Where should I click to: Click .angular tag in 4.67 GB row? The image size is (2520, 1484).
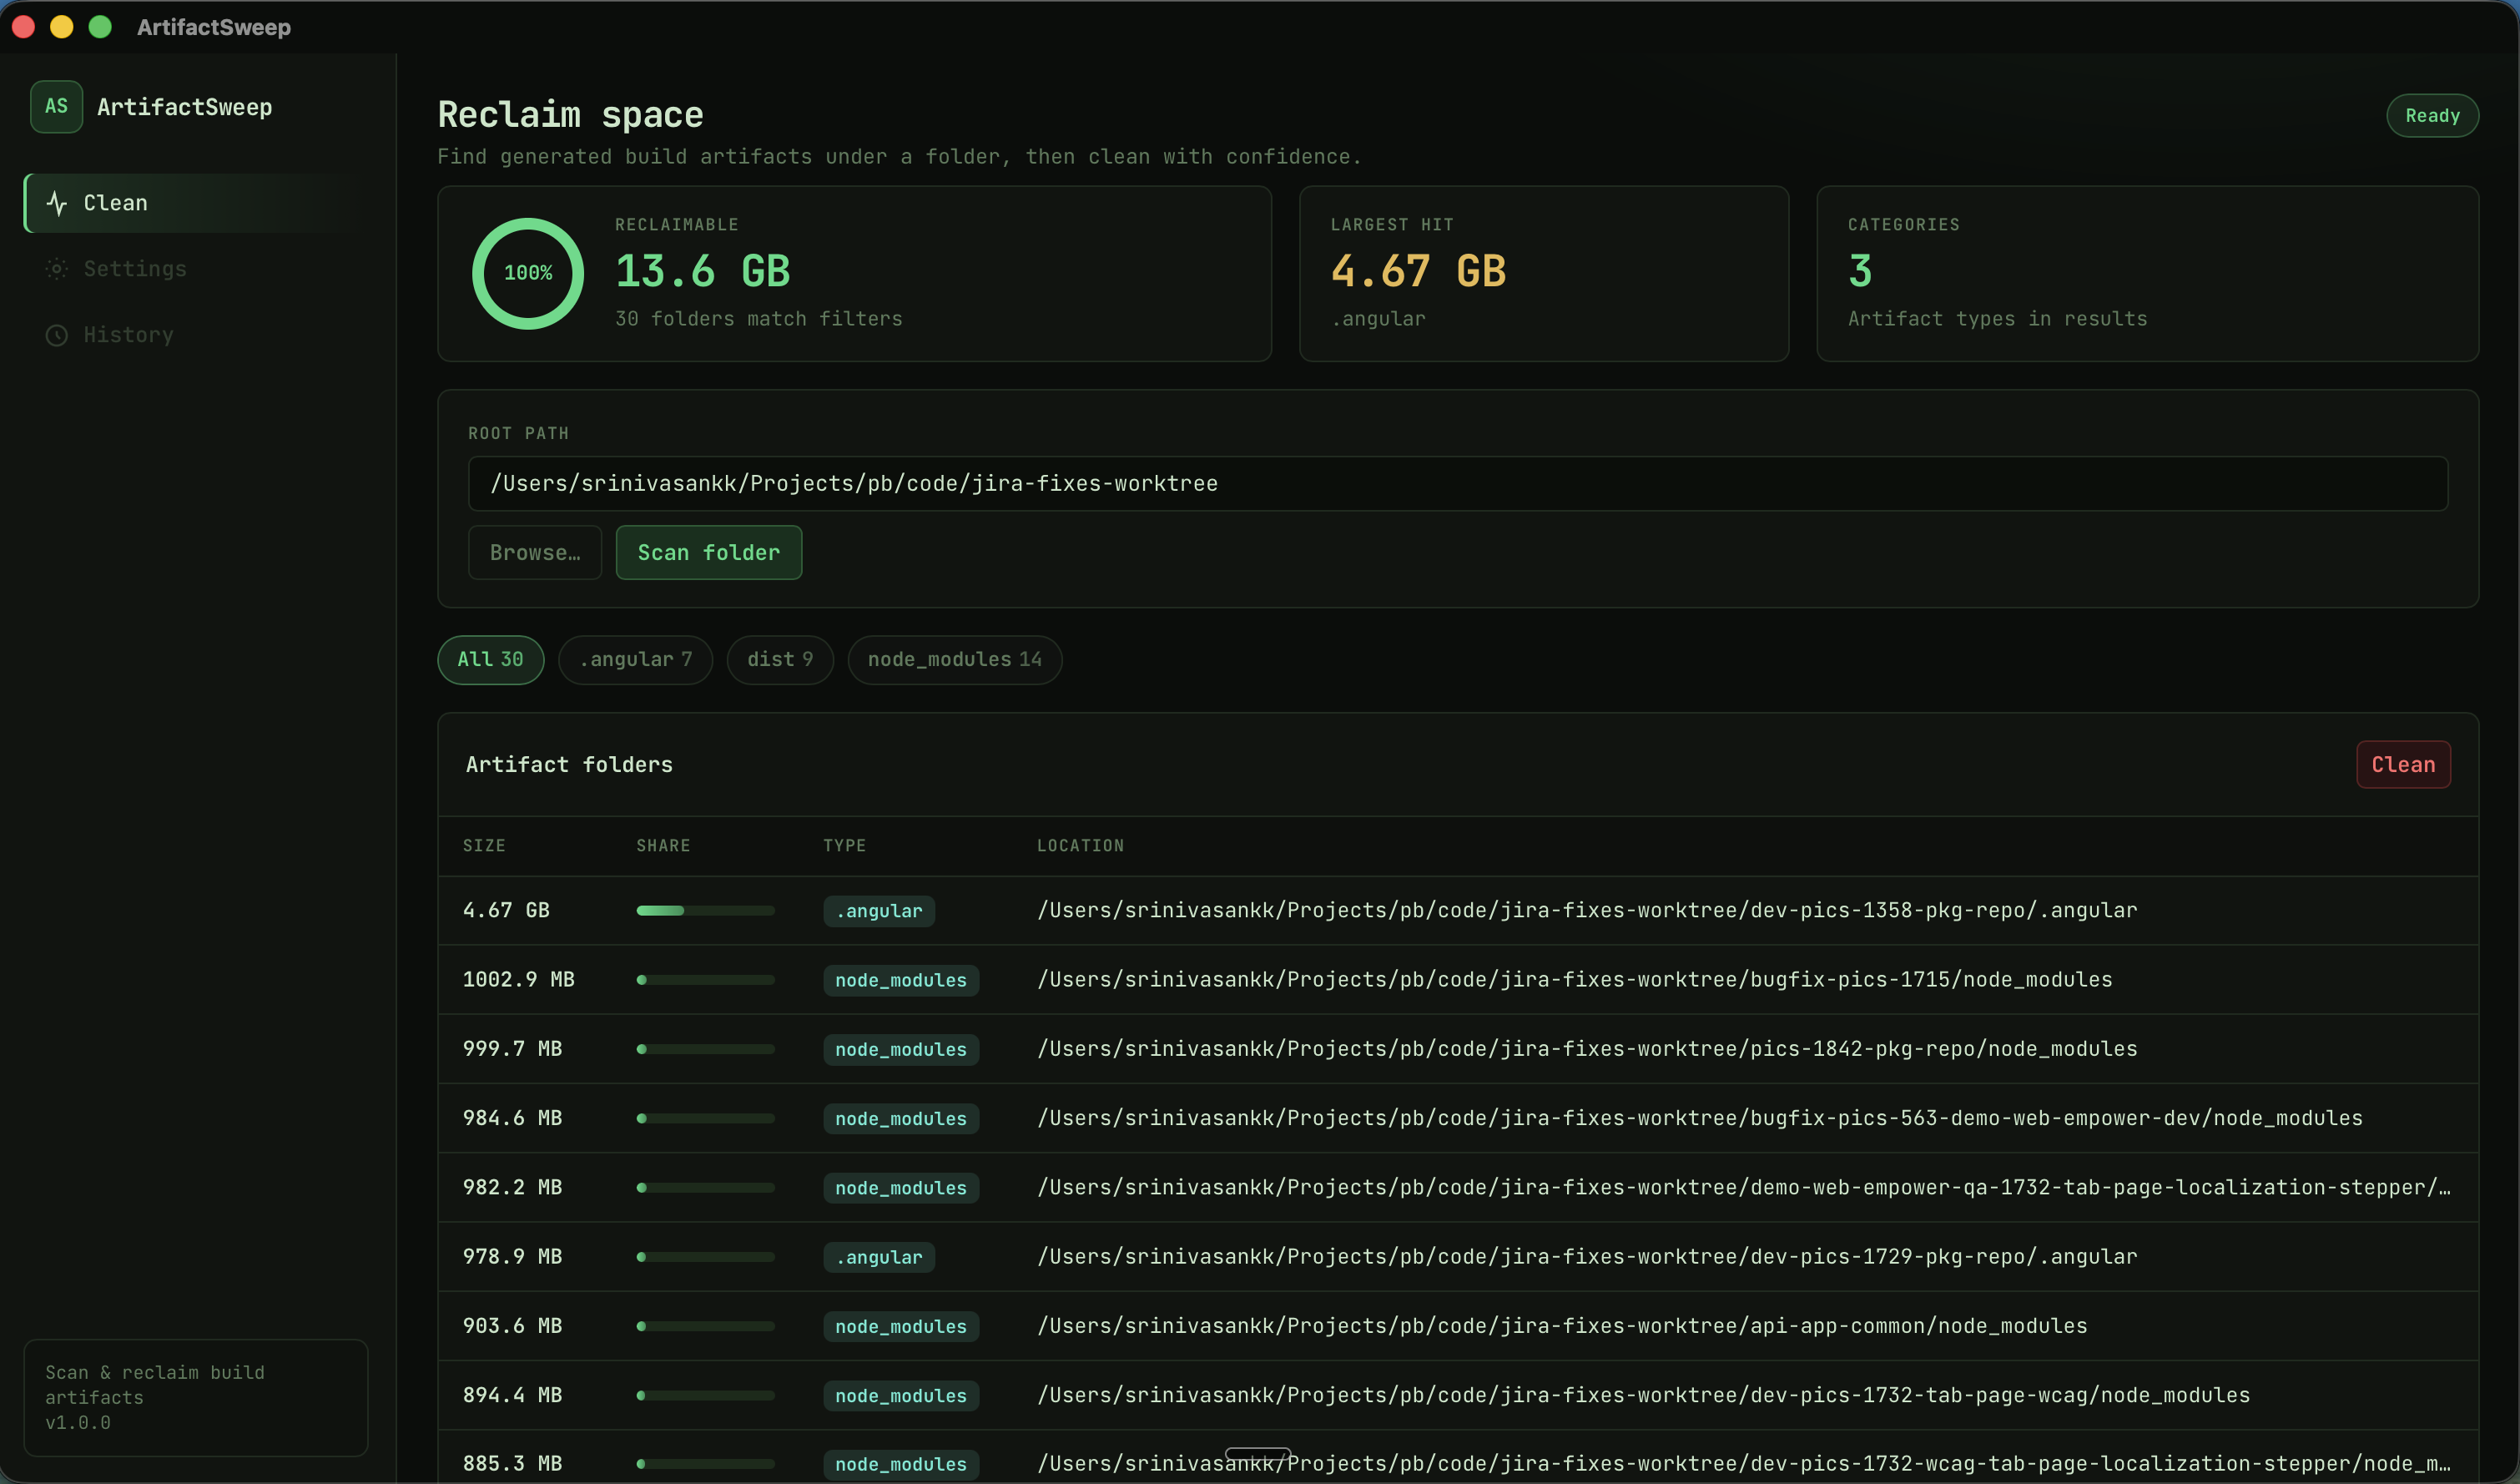click(x=879, y=911)
